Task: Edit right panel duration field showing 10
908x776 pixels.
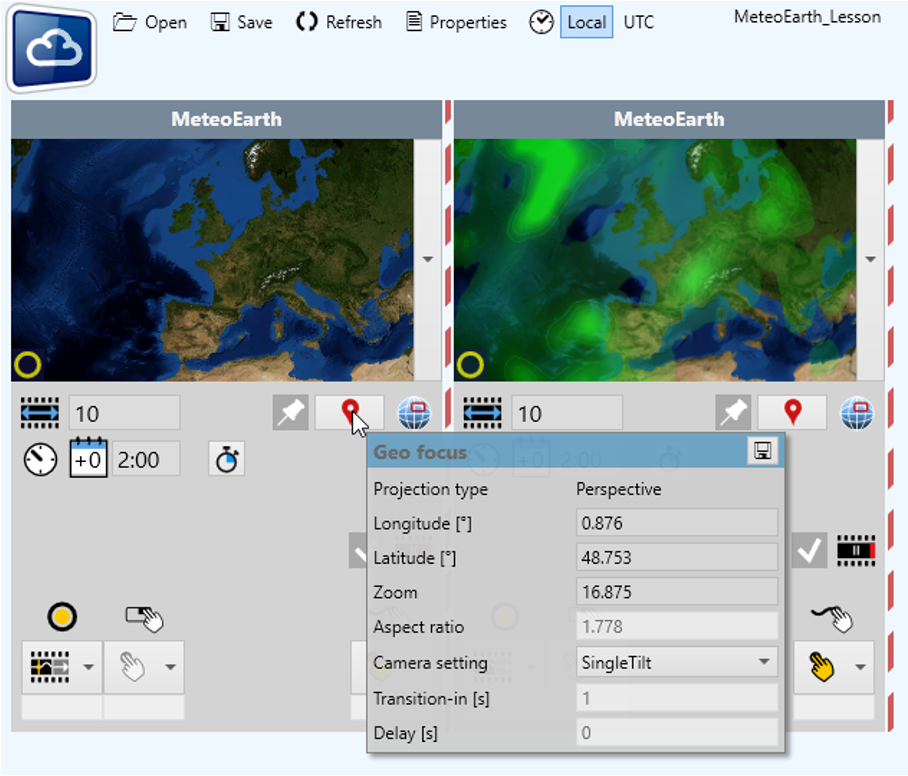Action: point(567,413)
